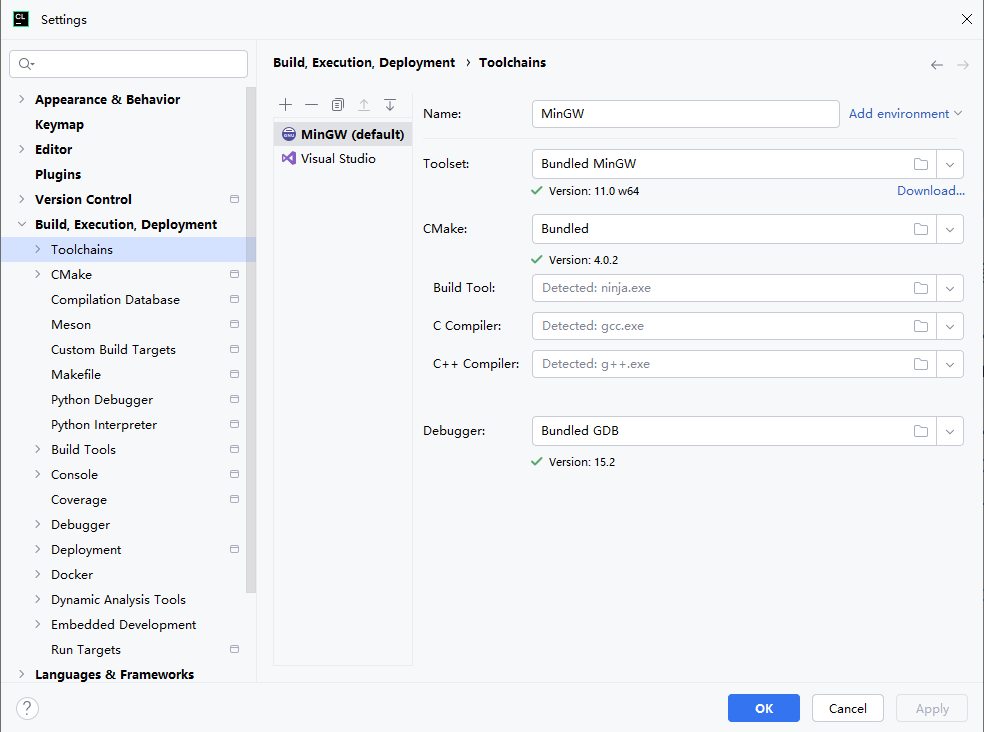Expand Languages & Frameworks section
The height and width of the screenshot is (732, 984).
pyautogui.click(x=21, y=674)
